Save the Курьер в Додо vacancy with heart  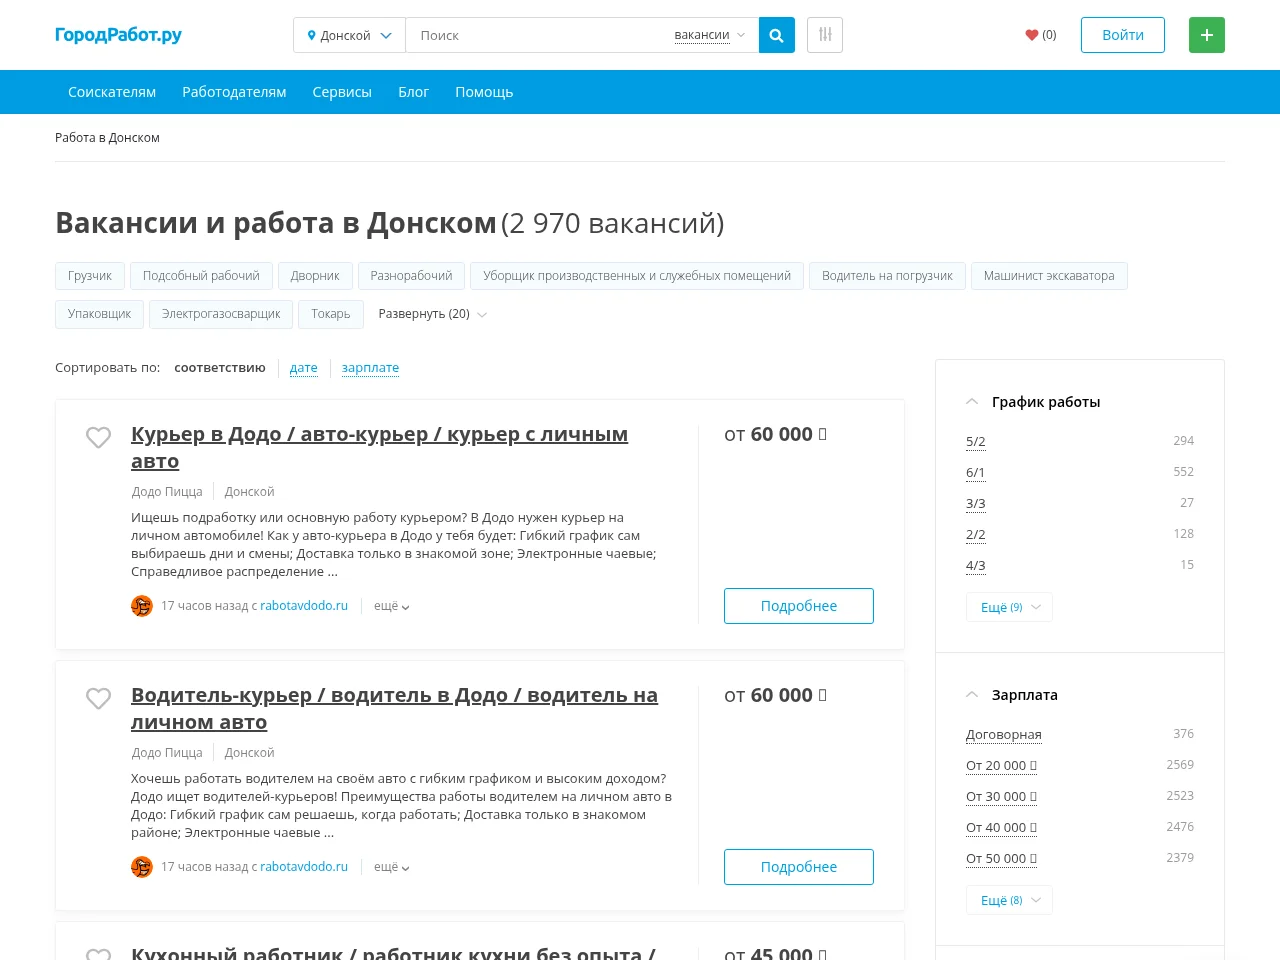[98, 437]
